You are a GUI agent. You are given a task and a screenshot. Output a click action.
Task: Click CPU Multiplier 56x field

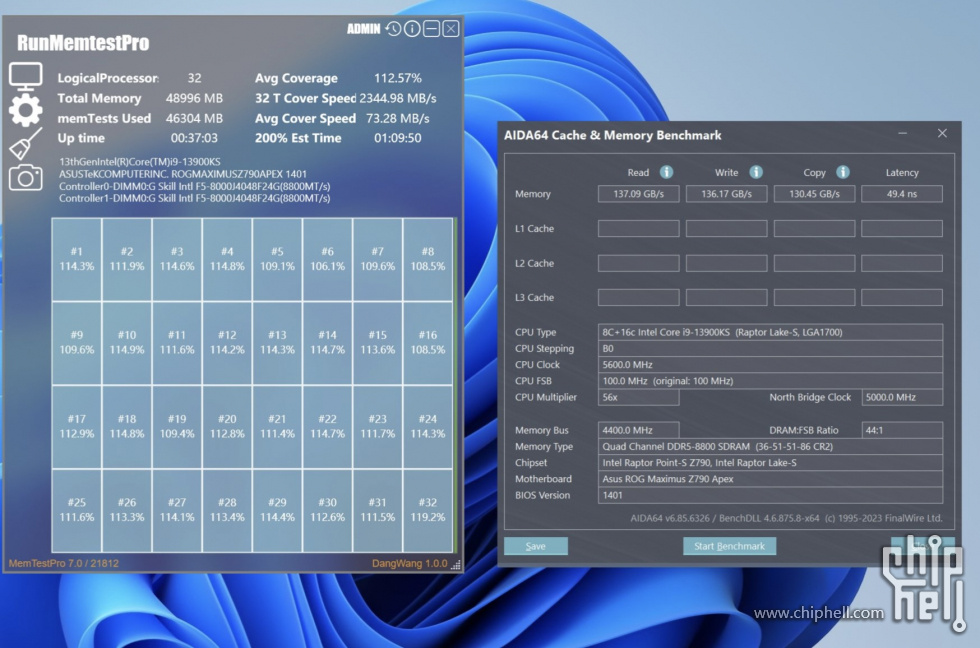[638, 397]
